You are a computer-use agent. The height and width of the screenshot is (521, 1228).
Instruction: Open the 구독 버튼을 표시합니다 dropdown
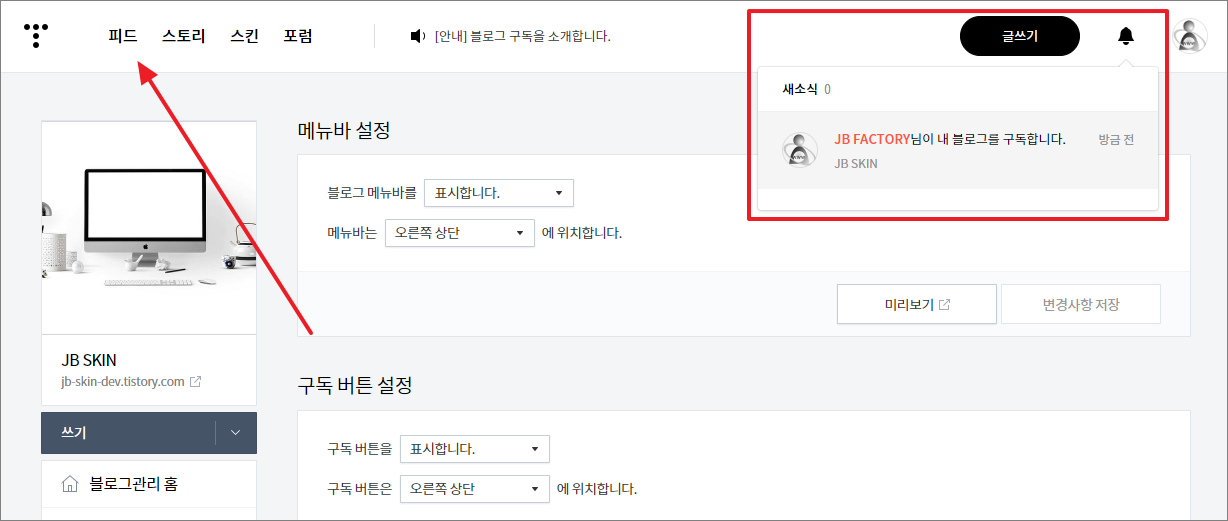[x=475, y=449]
